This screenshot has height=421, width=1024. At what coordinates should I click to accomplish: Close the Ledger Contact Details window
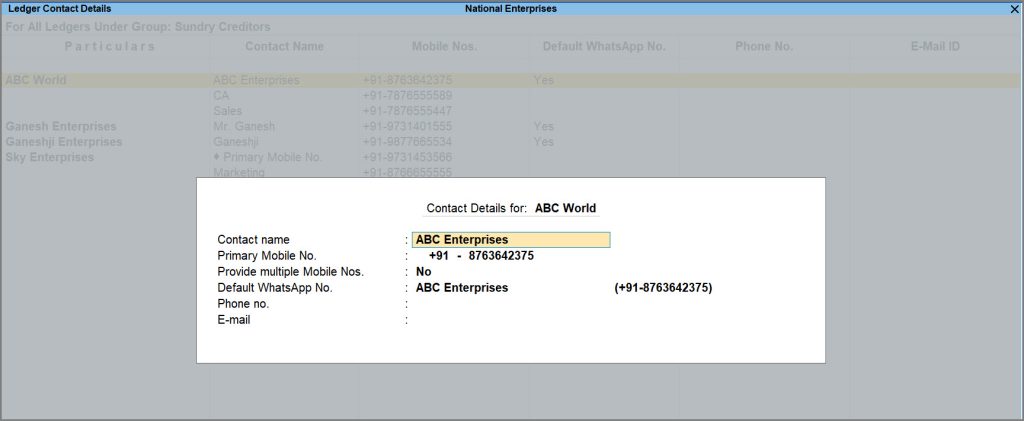(1014, 8)
